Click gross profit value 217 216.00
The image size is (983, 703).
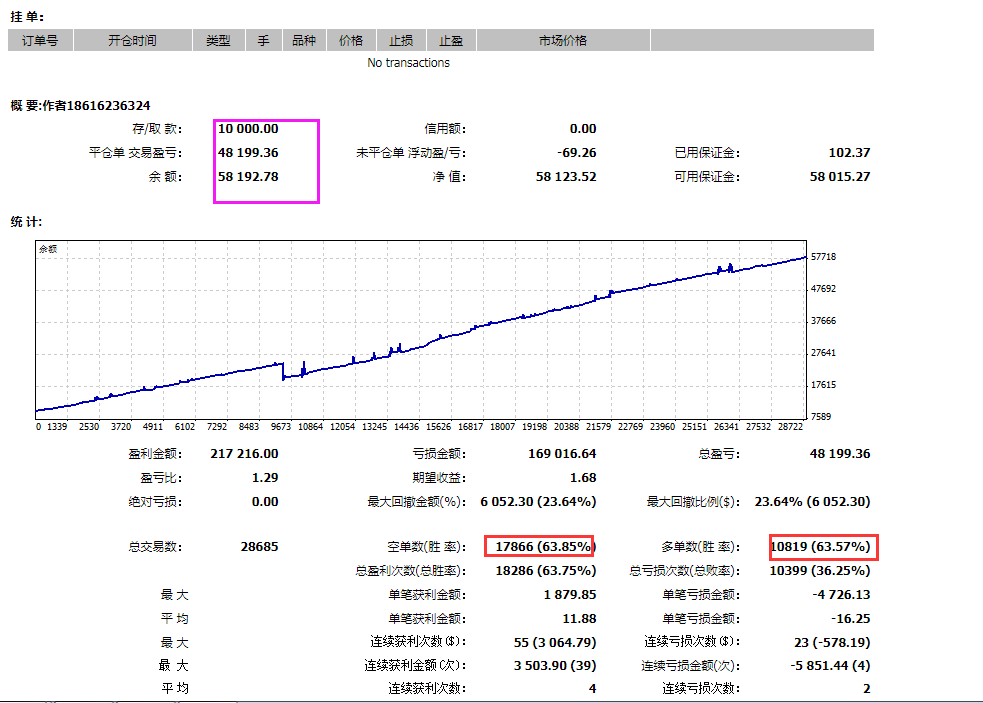coord(244,453)
